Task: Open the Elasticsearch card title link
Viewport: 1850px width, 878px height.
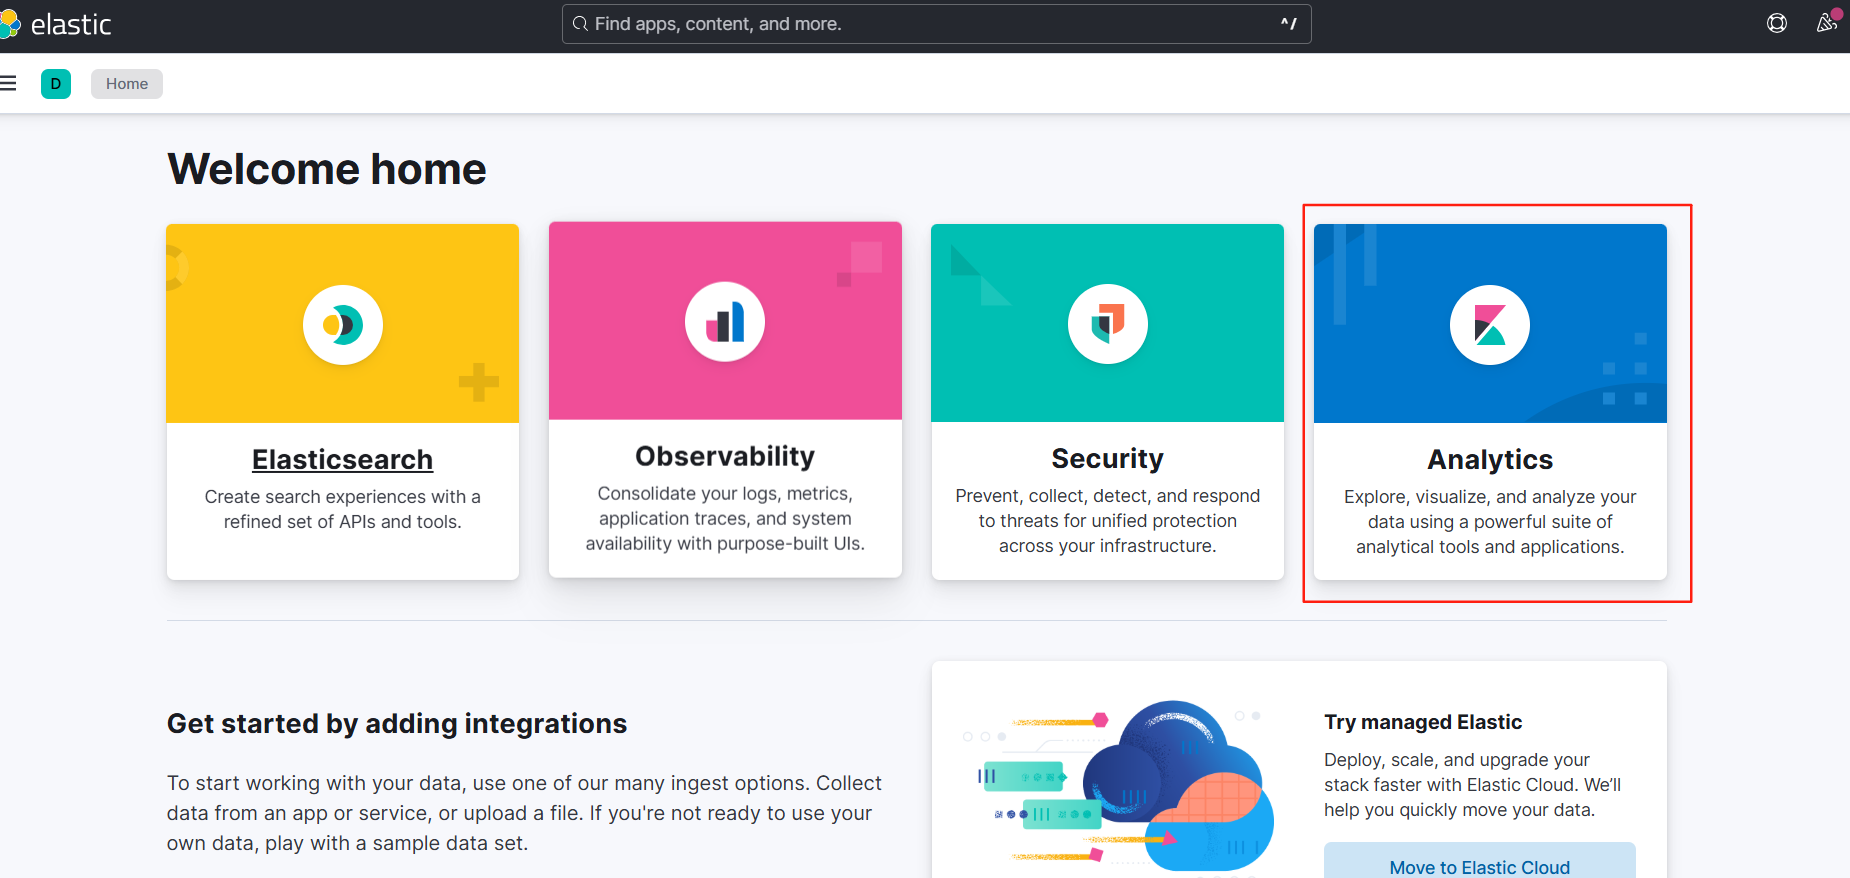Action: 343,460
